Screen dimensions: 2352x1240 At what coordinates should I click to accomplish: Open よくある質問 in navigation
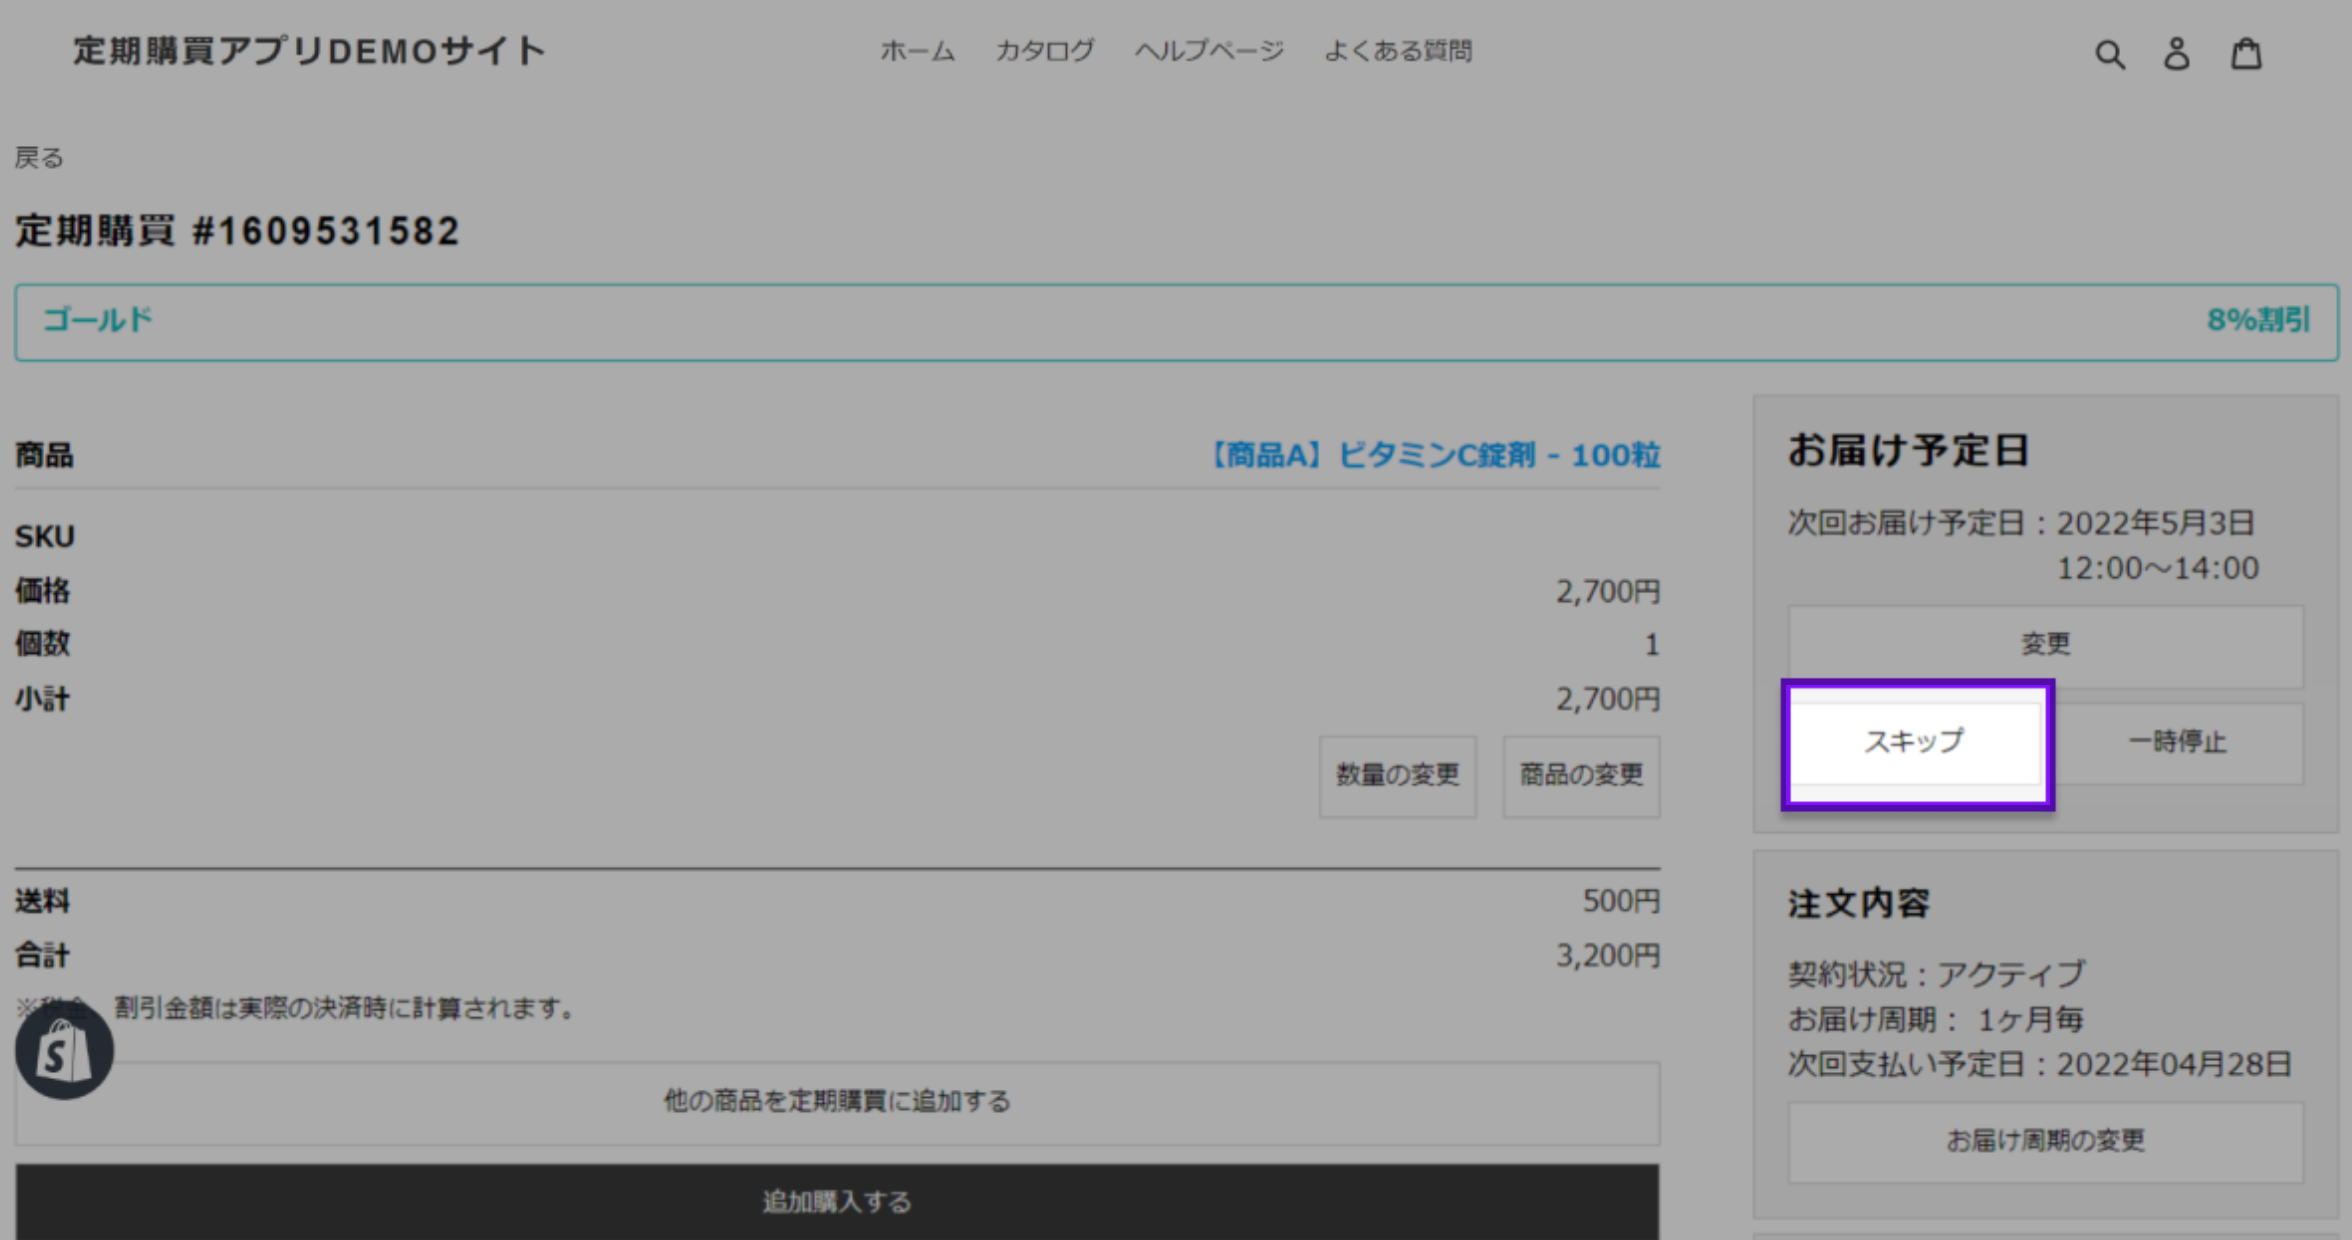click(1397, 51)
